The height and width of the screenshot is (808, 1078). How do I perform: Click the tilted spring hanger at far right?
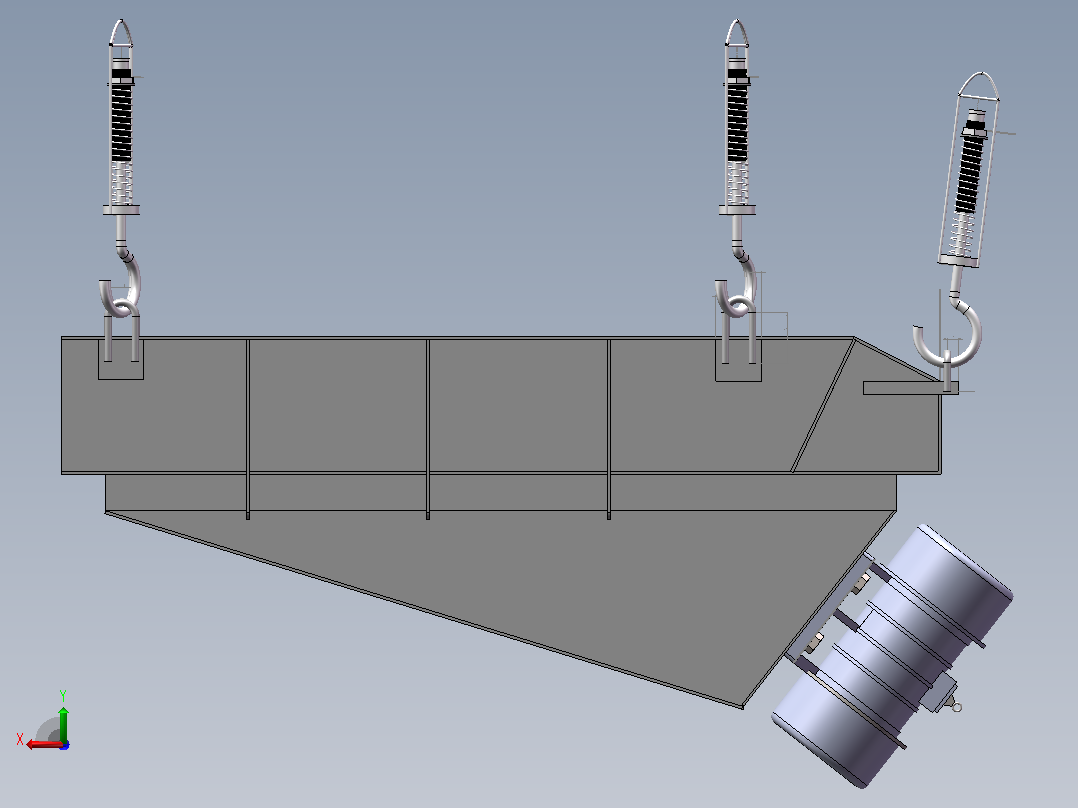coord(970,168)
